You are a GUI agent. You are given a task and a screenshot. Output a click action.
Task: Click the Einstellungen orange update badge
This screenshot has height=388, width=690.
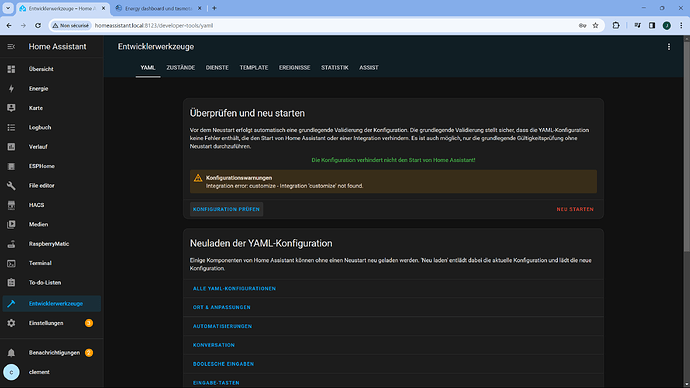88,323
